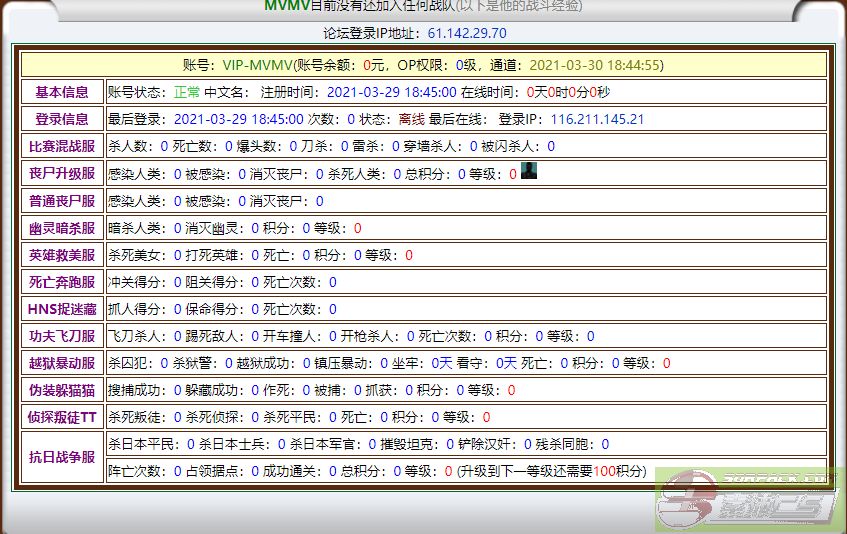Open the 比赛混战服 server stats
The image size is (847, 534).
[62, 146]
